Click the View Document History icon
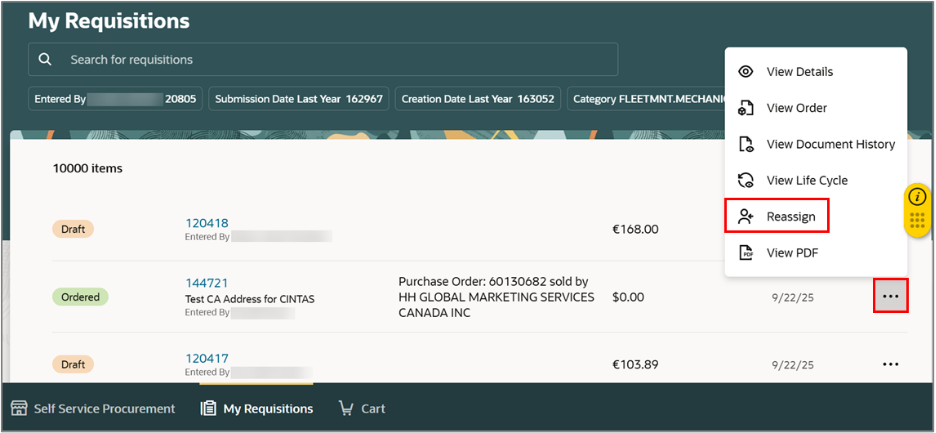Screen dimensions: 936x433 click(746, 145)
